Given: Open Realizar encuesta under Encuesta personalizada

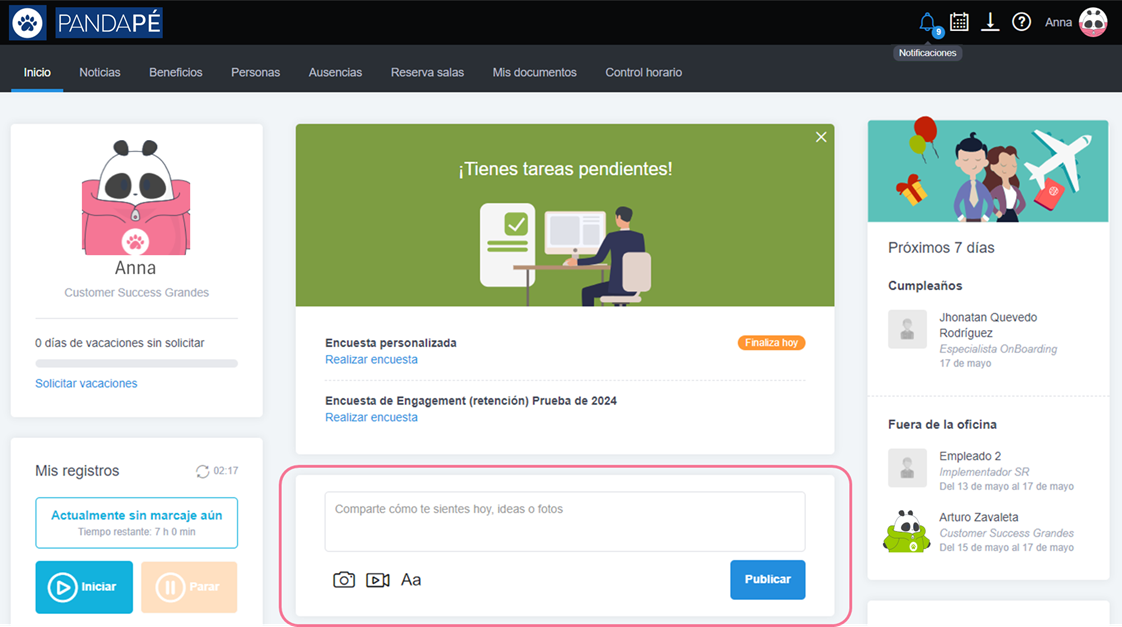Looking at the screenshot, I should 371,360.
